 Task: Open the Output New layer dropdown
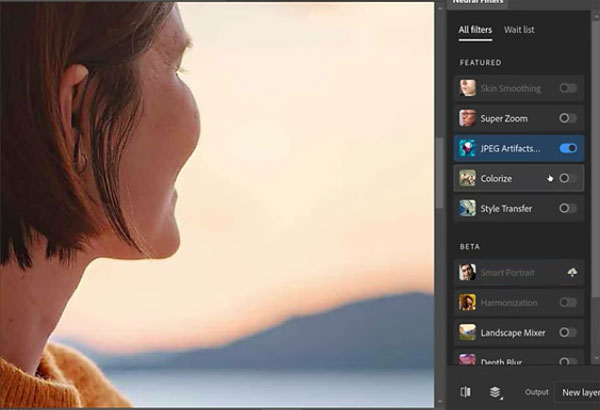tap(578, 392)
